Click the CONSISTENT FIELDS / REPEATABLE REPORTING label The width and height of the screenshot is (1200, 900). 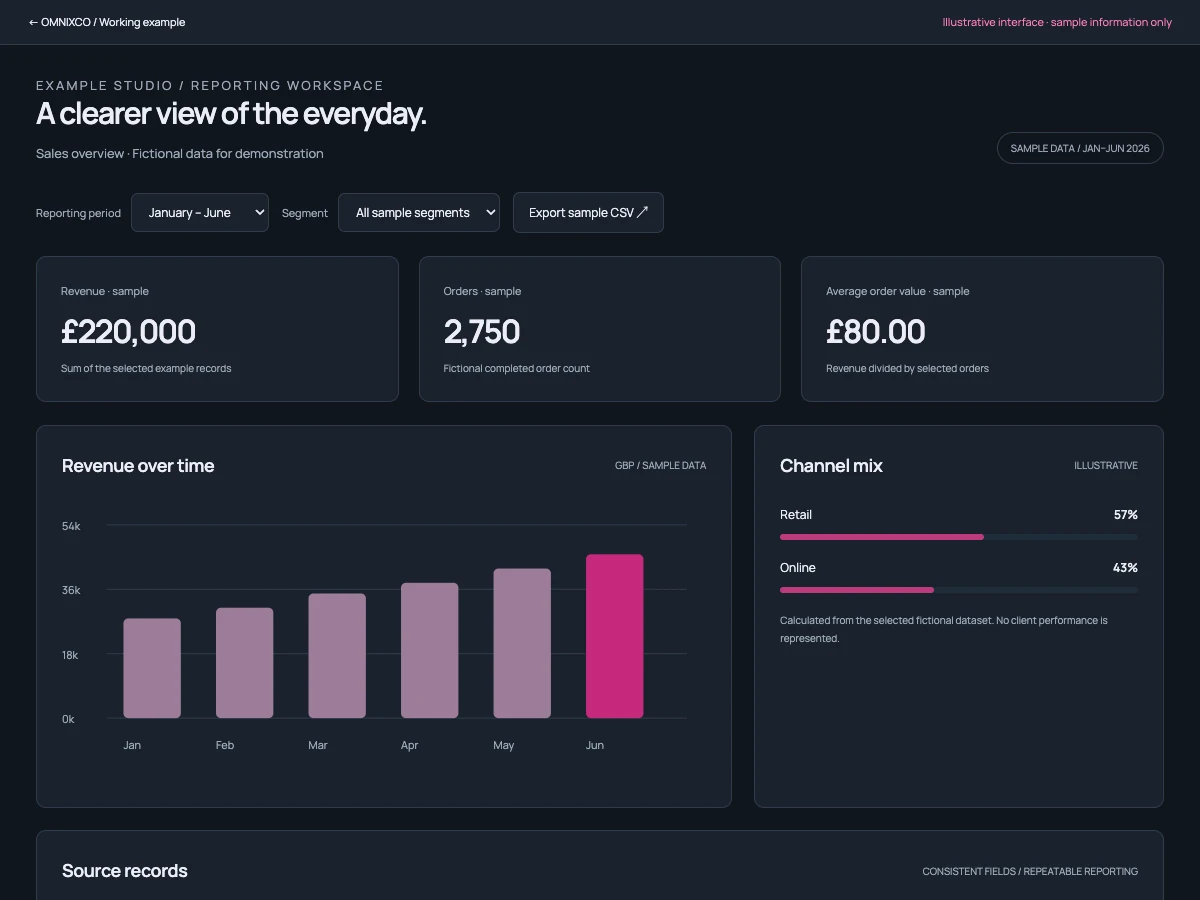pos(1030,872)
